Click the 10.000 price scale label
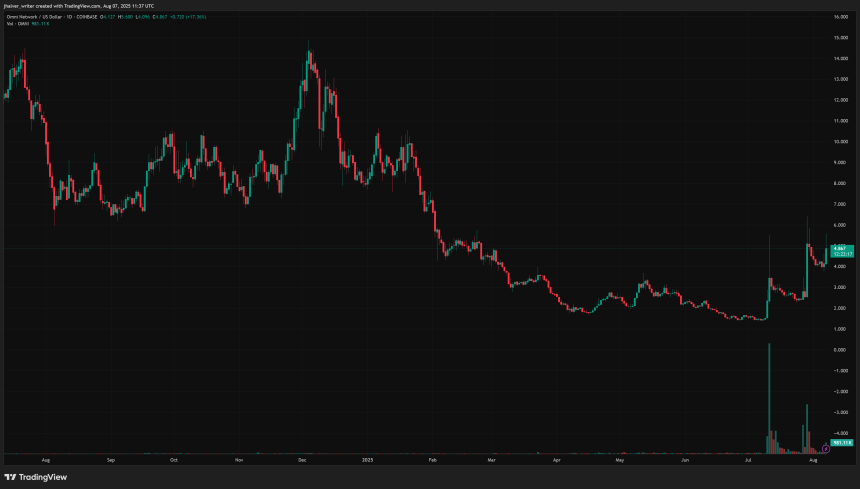The height and width of the screenshot is (489, 860). point(841,141)
